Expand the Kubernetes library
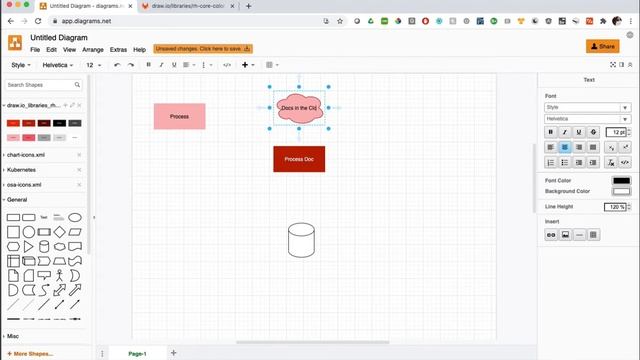Image resolution: width=640 pixels, height=360 pixels. pyautogui.click(x=21, y=170)
